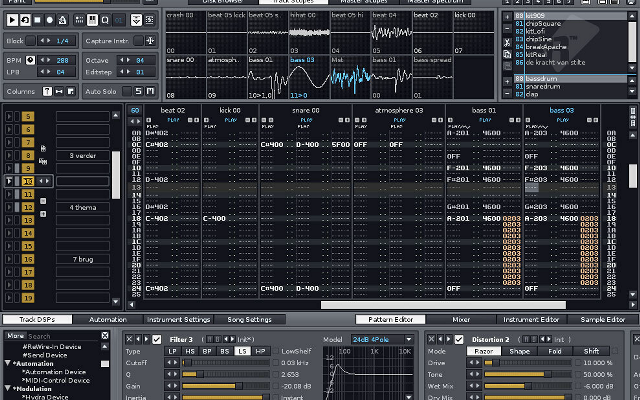Choose Shift distortion mode
The height and width of the screenshot is (400, 640).
point(591,351)
